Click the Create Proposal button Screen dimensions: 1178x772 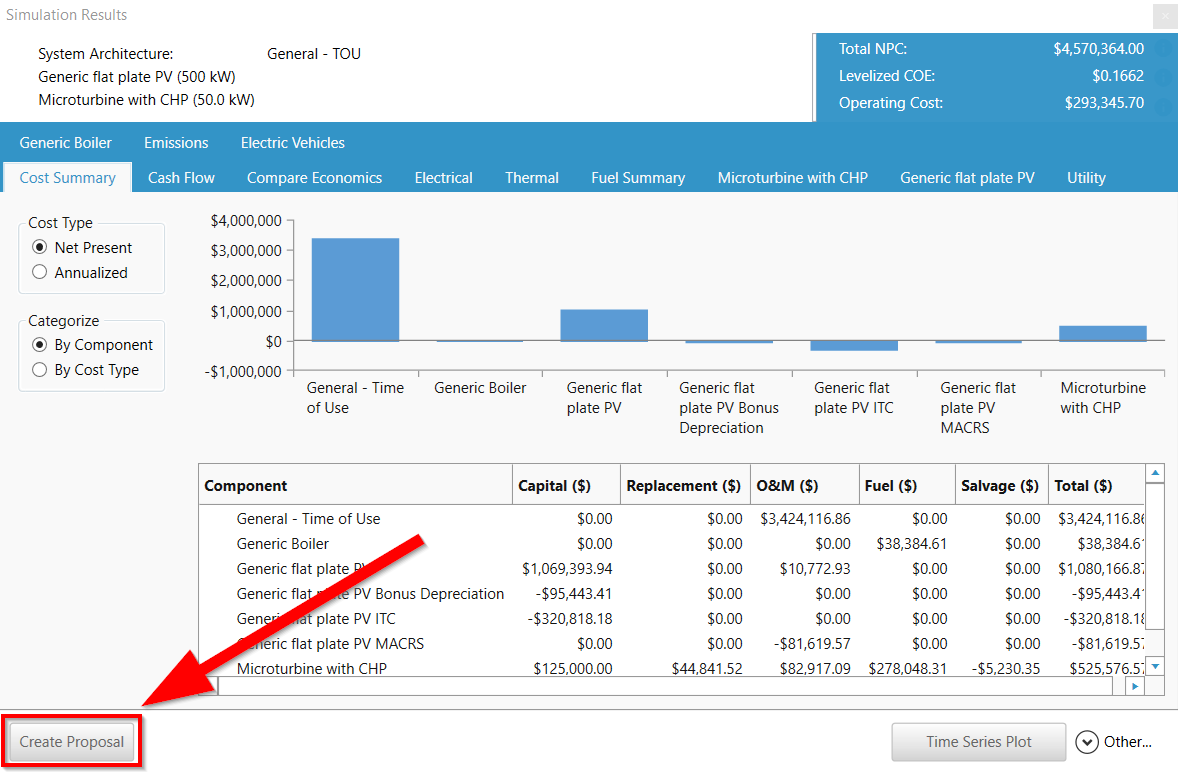(x=72, y=742)
